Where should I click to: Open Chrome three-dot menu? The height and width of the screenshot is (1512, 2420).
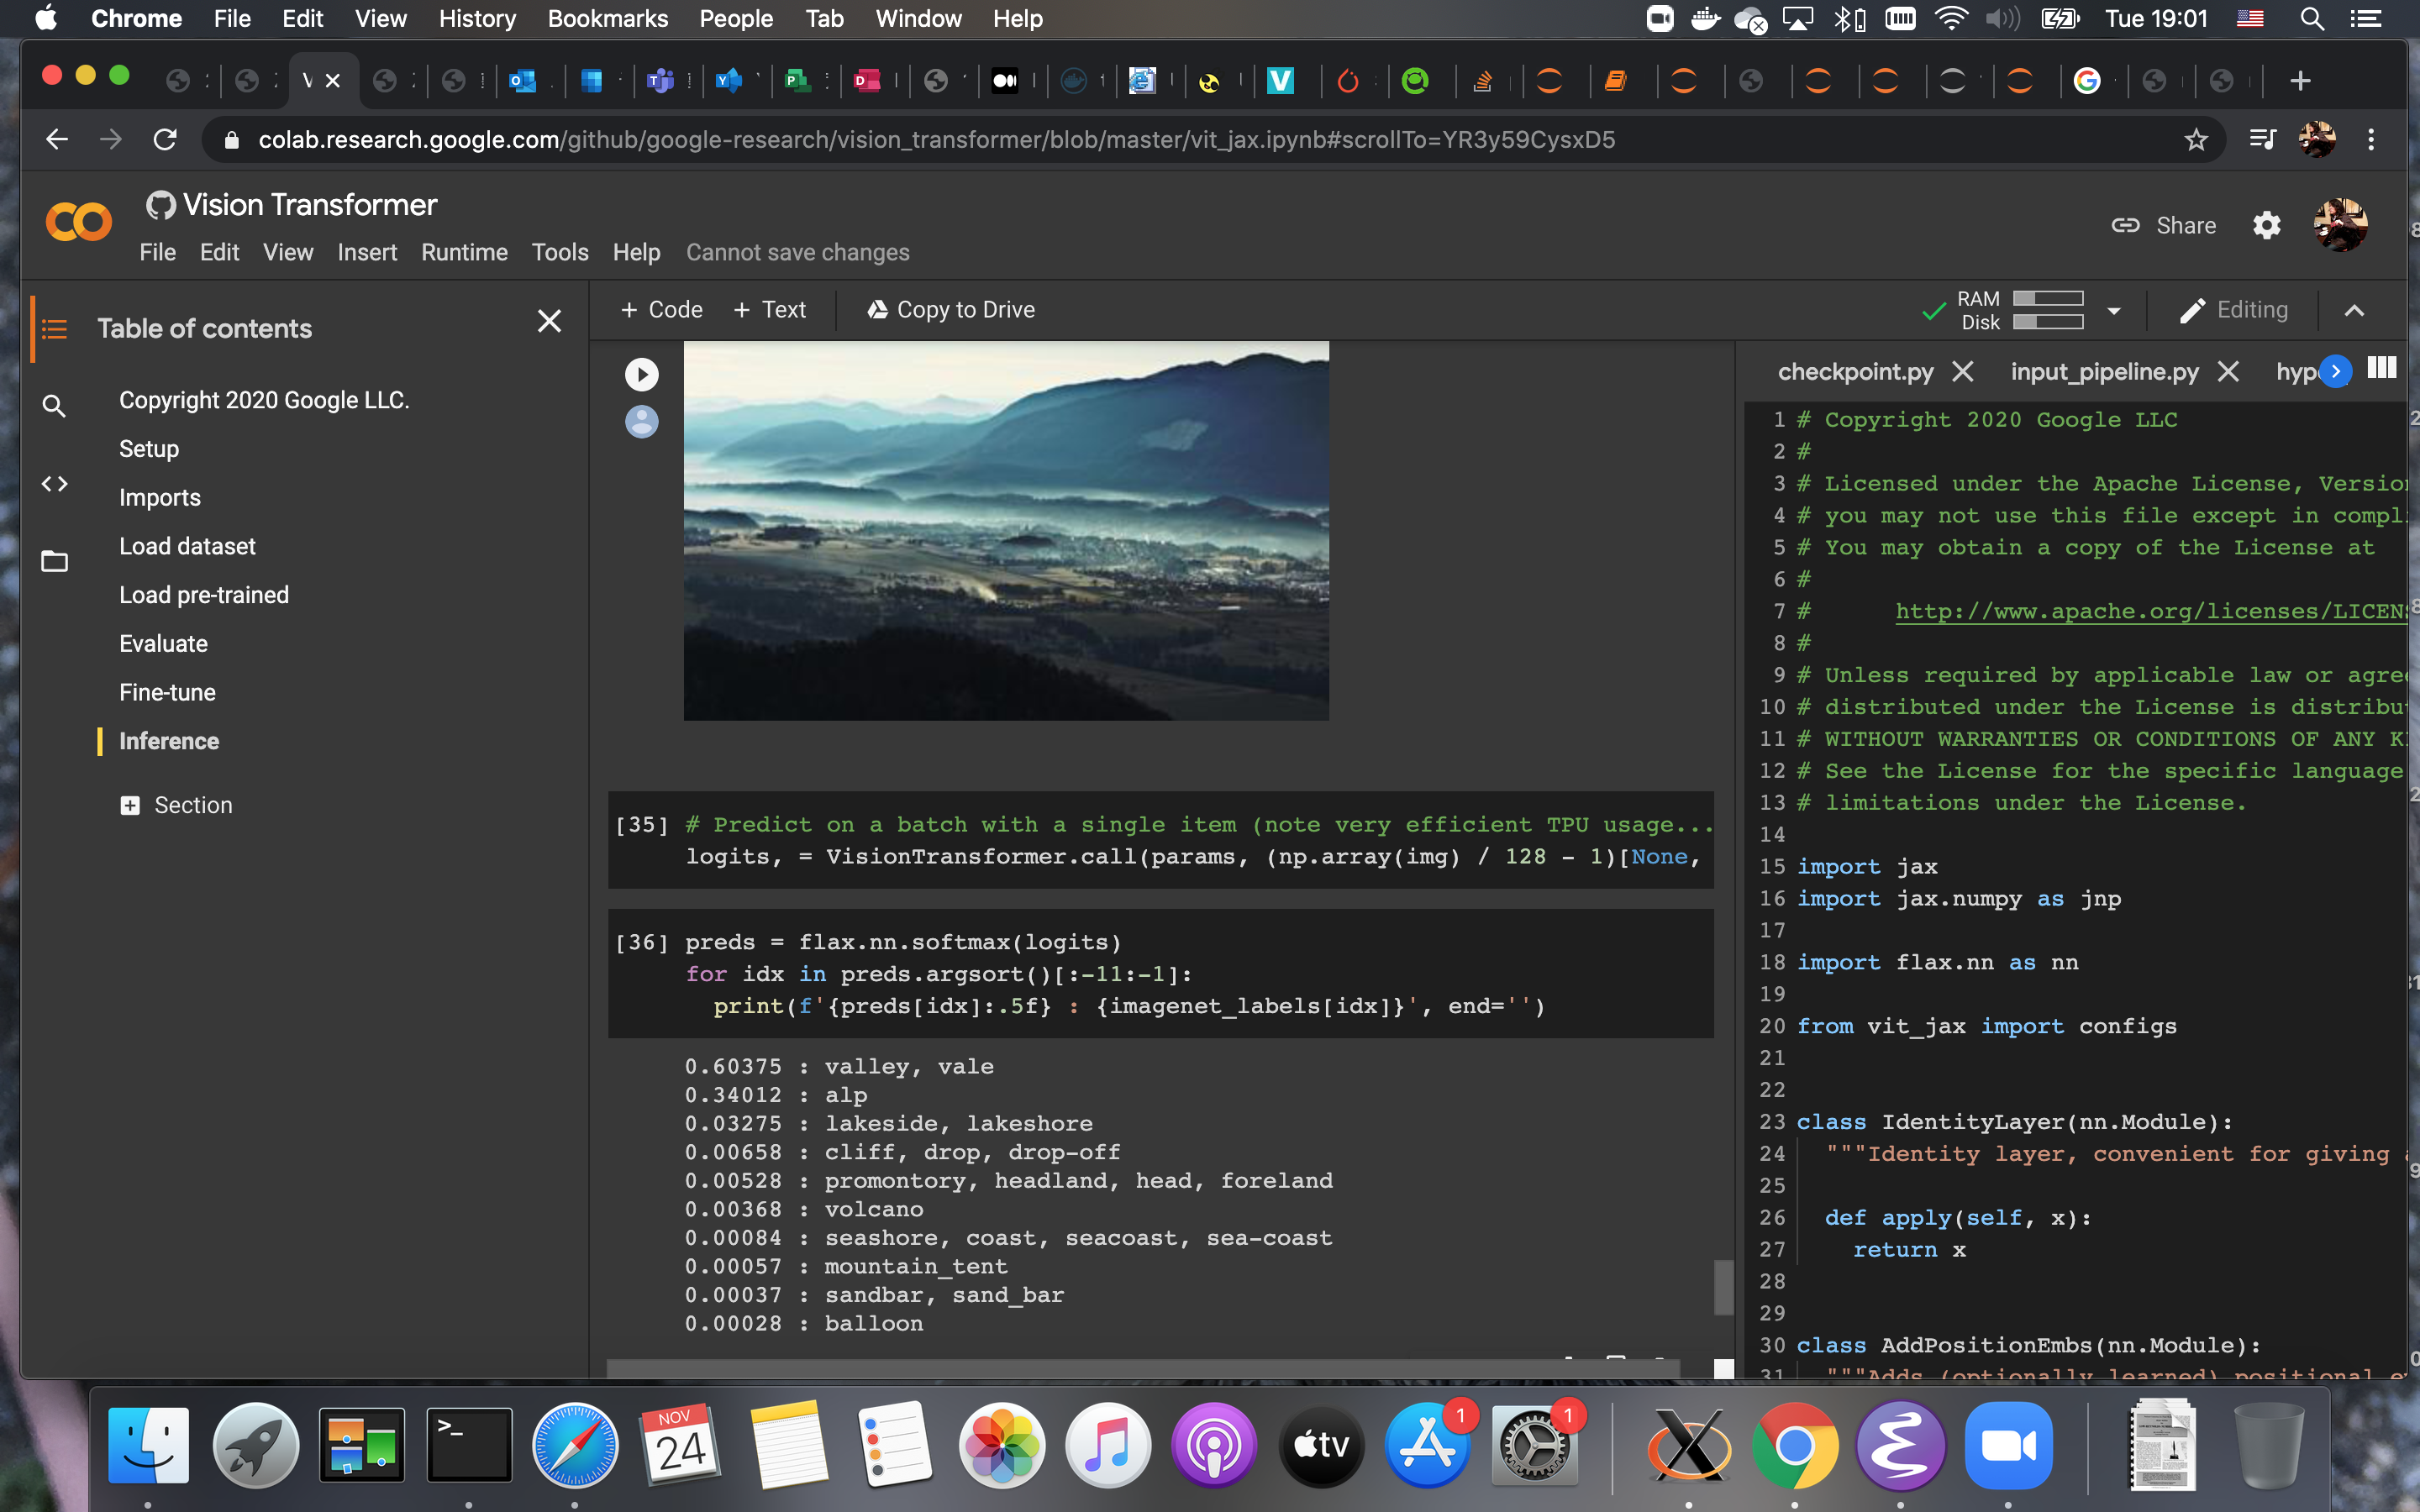pyautogui.click(x=2371, y=140)
